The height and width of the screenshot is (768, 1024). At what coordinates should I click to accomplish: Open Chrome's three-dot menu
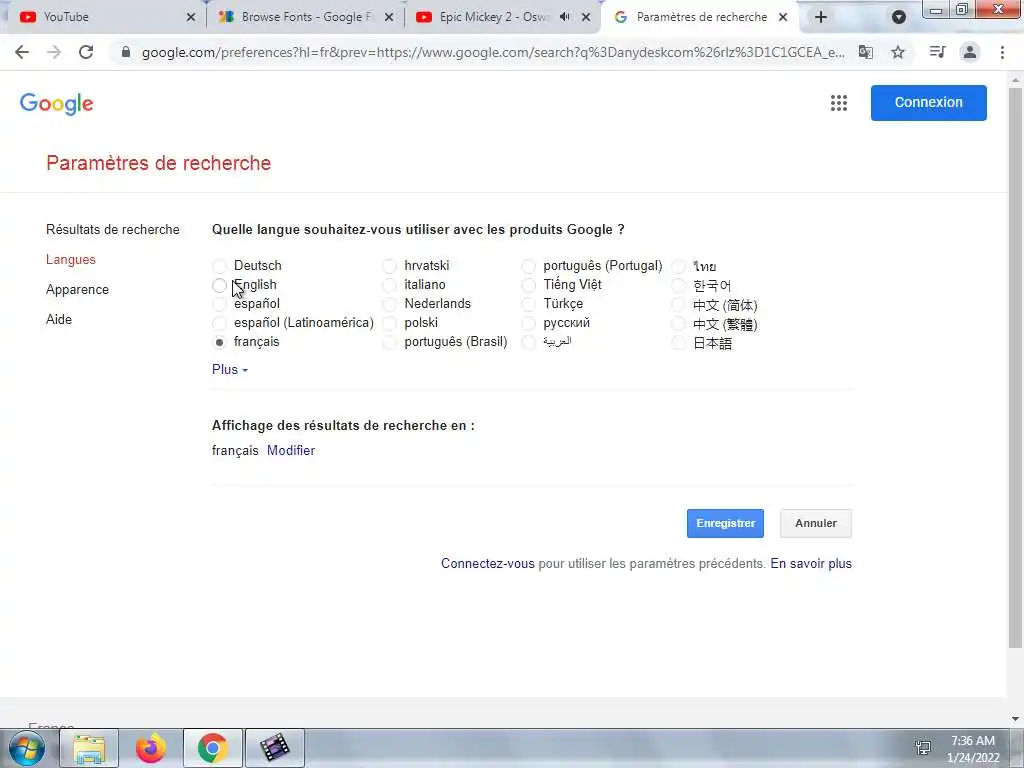1002,52
